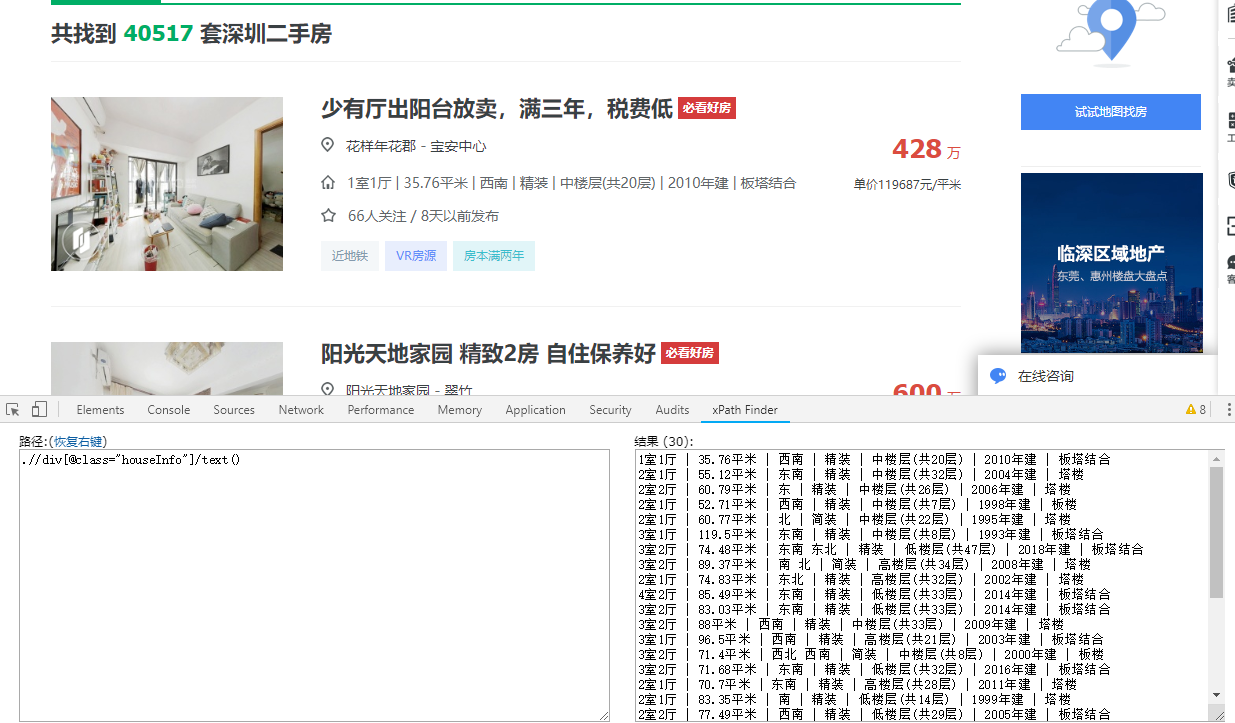Select result row with 74.48平米
The image size is (1235, 723).
click(890, 549)
